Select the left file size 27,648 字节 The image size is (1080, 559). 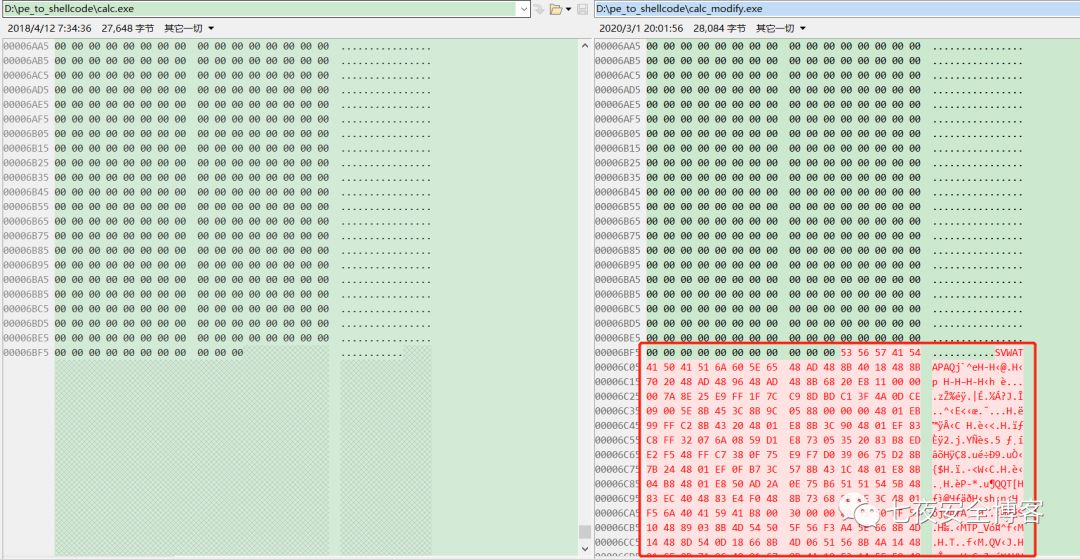point(127,28)
